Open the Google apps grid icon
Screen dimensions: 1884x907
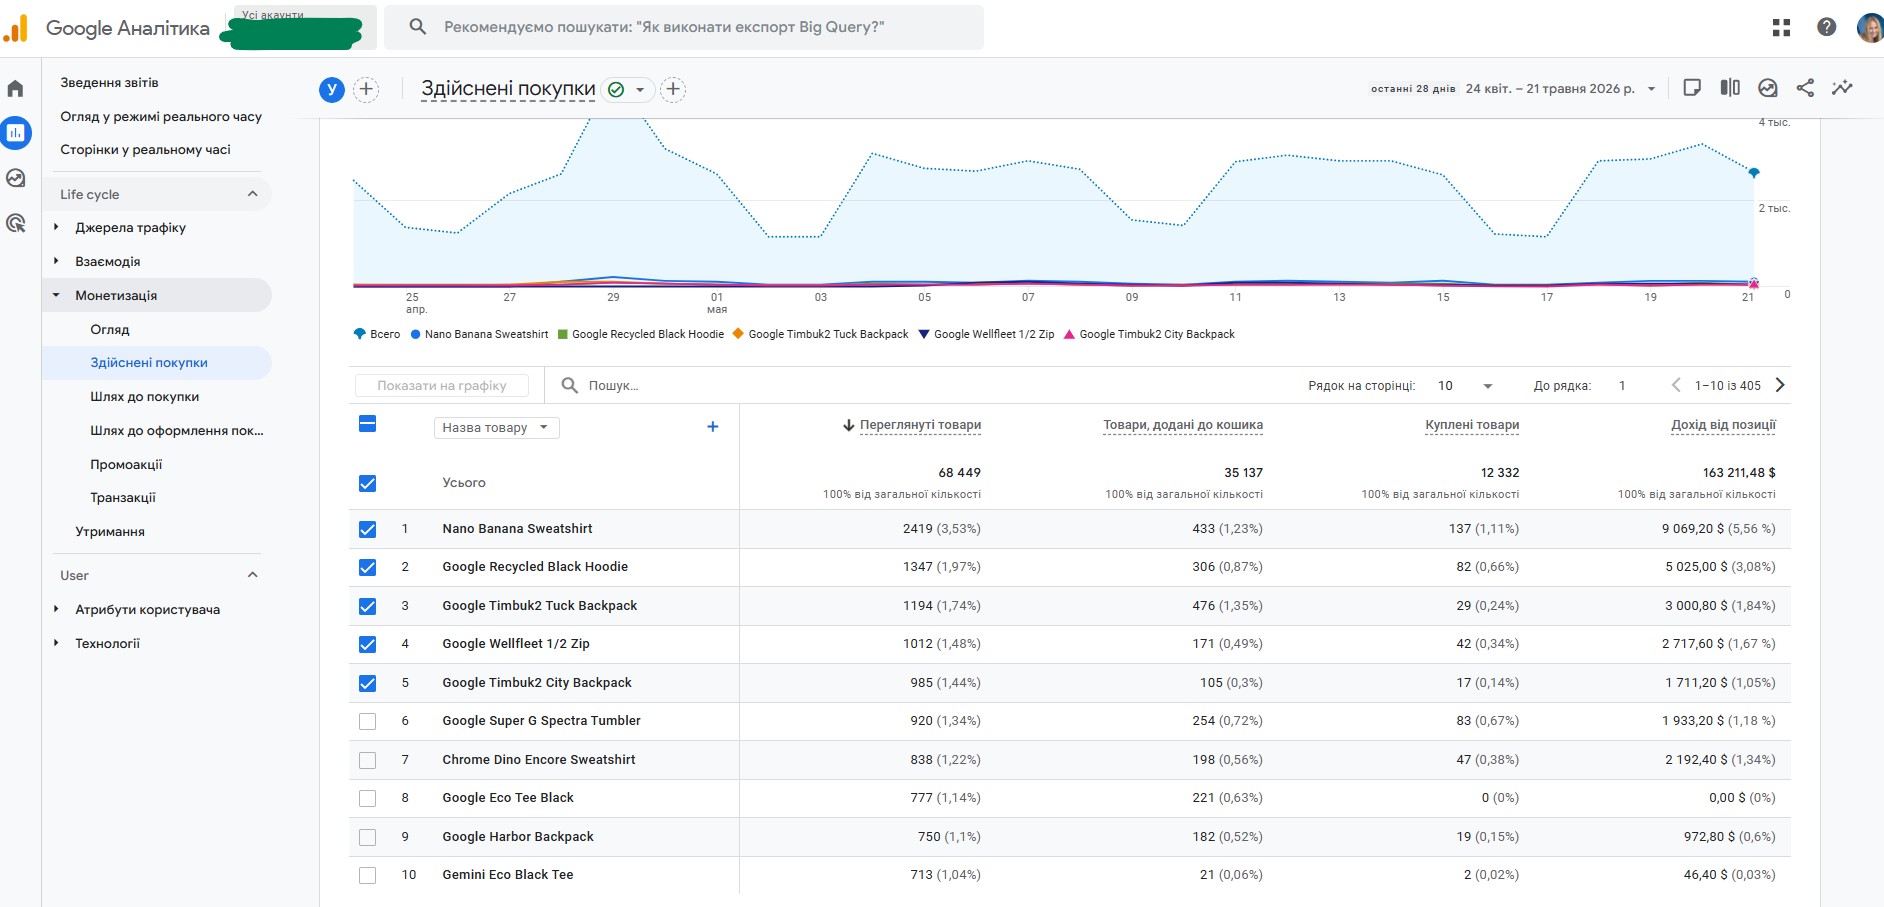(x=1781, y=27)
